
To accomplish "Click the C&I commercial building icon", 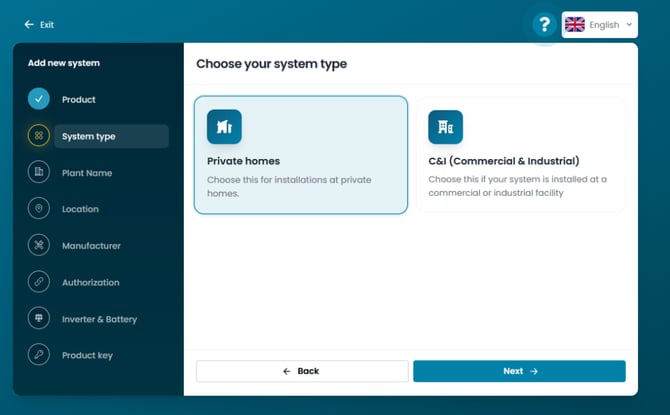I will [x=445, y=127].
